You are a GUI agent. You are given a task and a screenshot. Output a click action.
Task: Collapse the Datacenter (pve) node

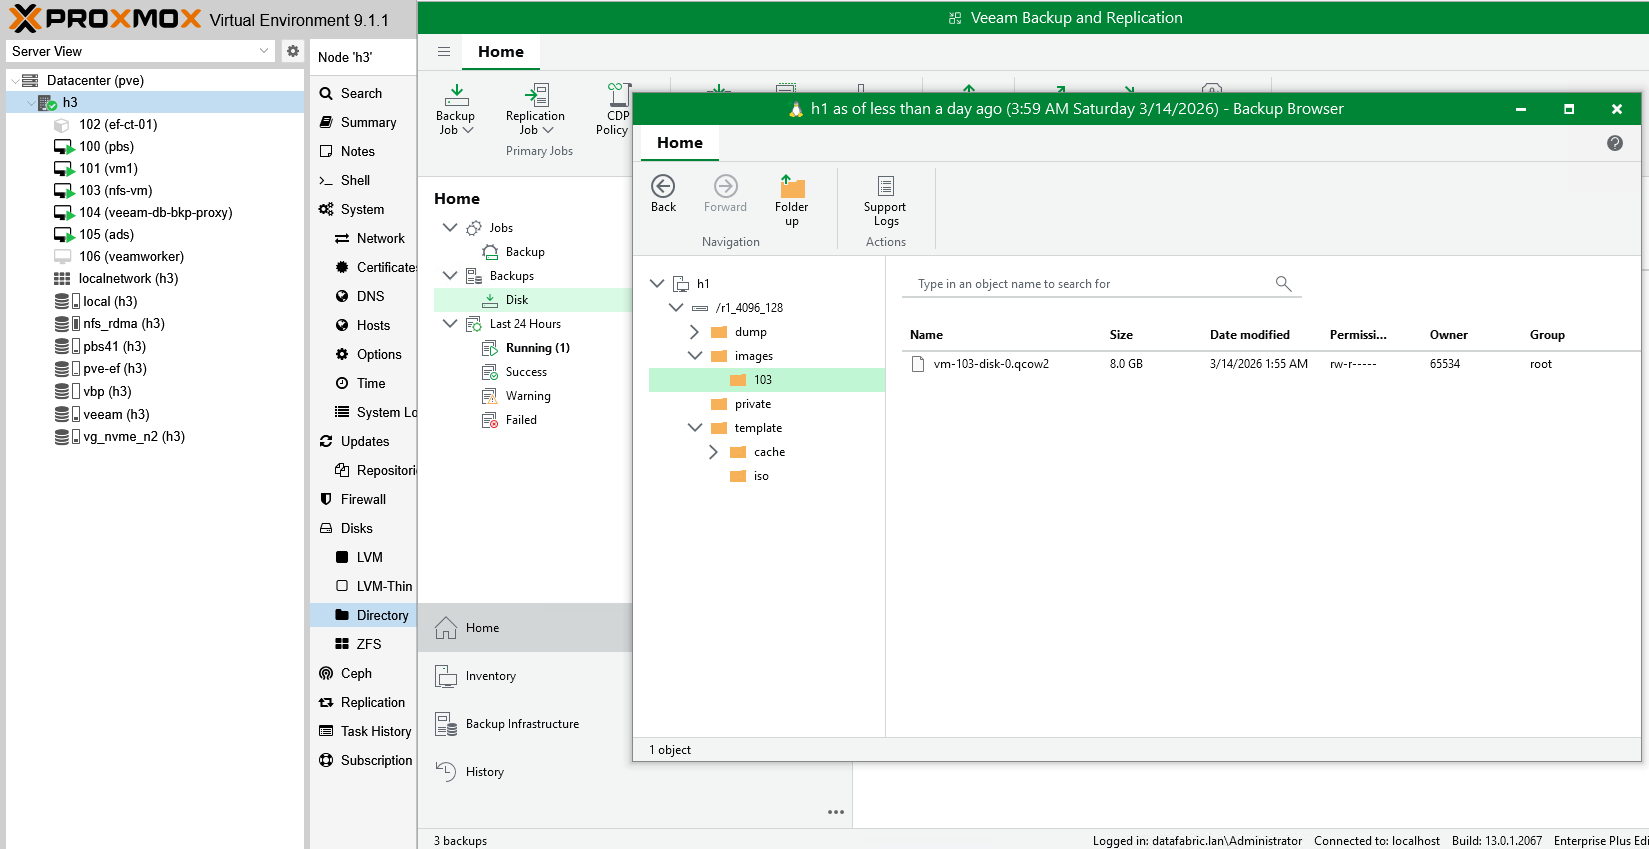click(x=14, y=80)
